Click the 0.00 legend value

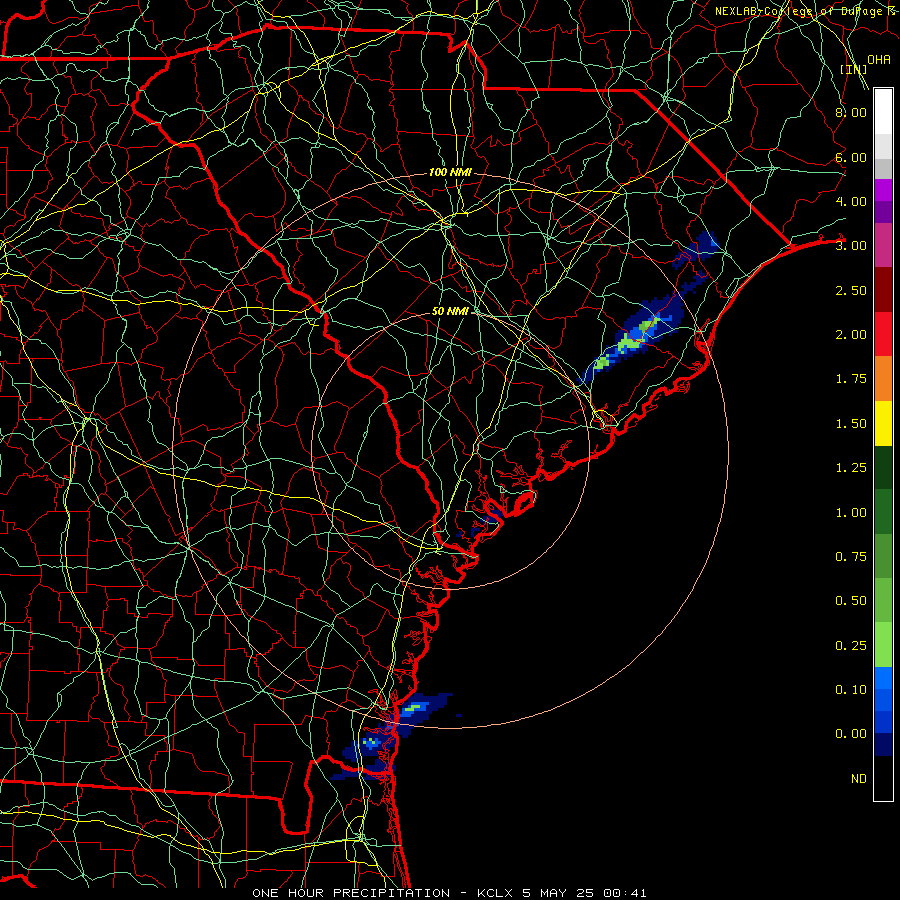(x=851, y=734)
